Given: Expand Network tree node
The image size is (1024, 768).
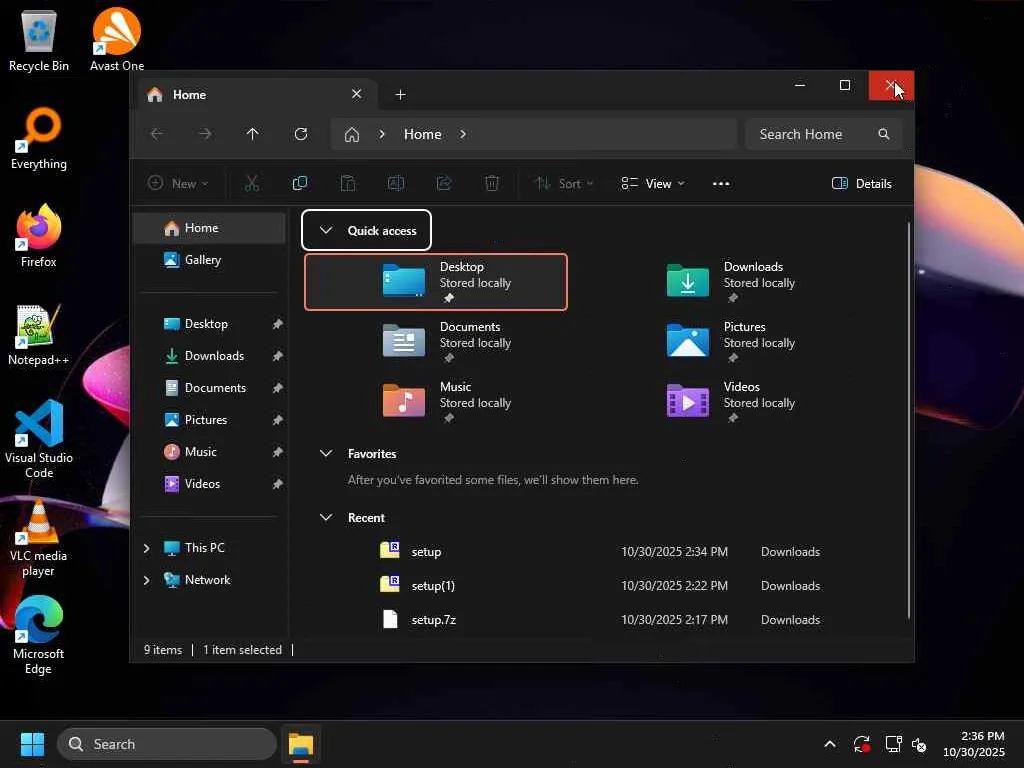Looking at the screenshot, I should pyautogui.click(x=146, y=580).
